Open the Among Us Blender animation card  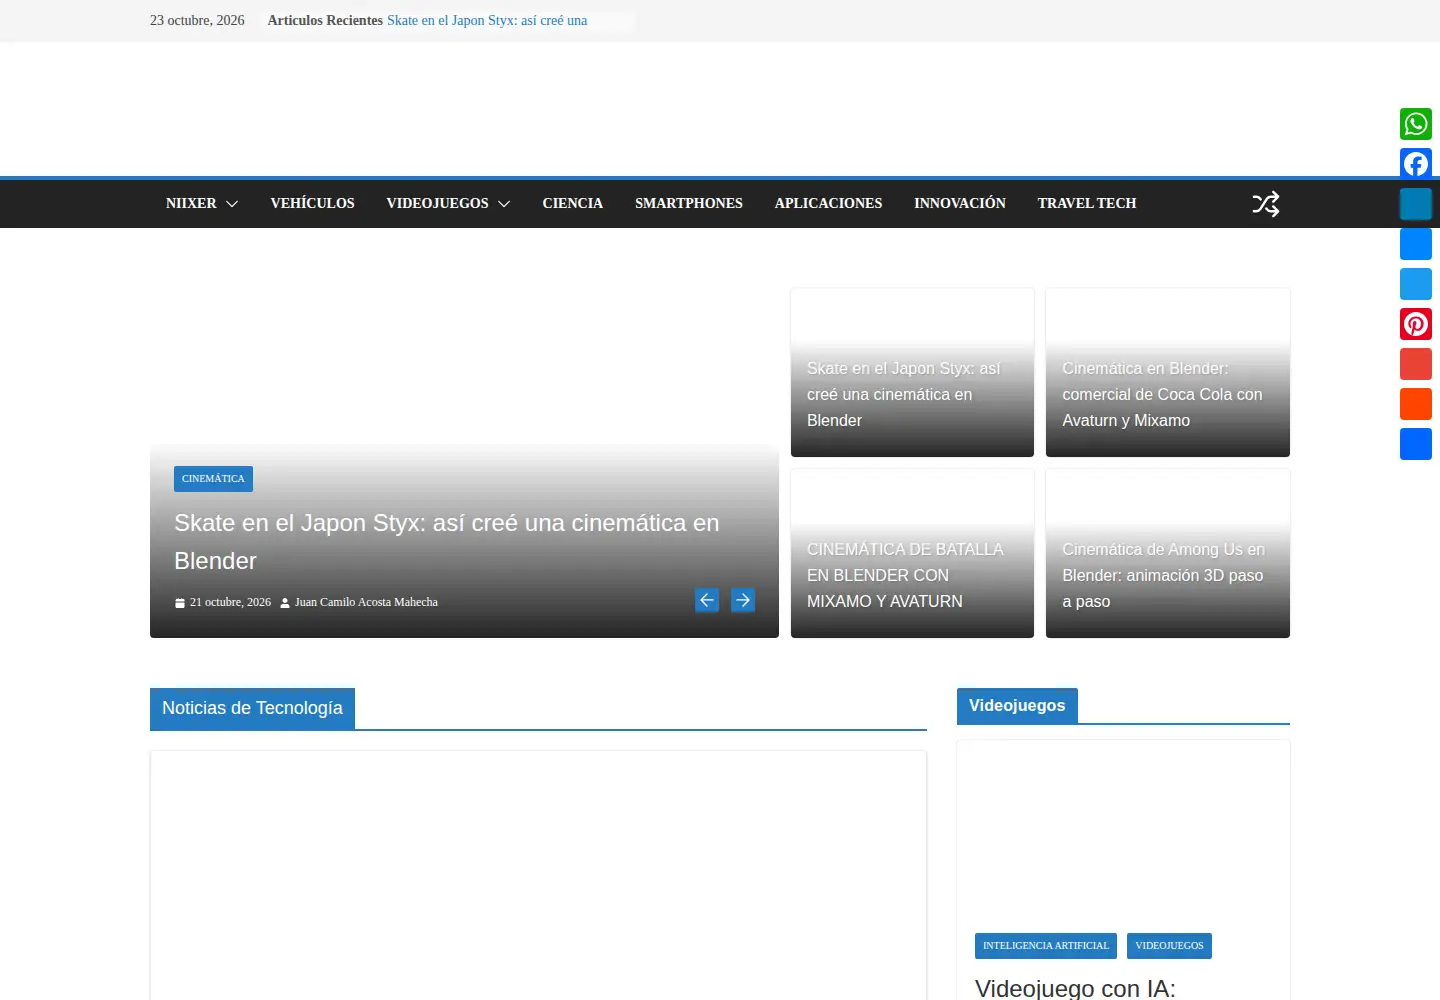(1163, 575)
